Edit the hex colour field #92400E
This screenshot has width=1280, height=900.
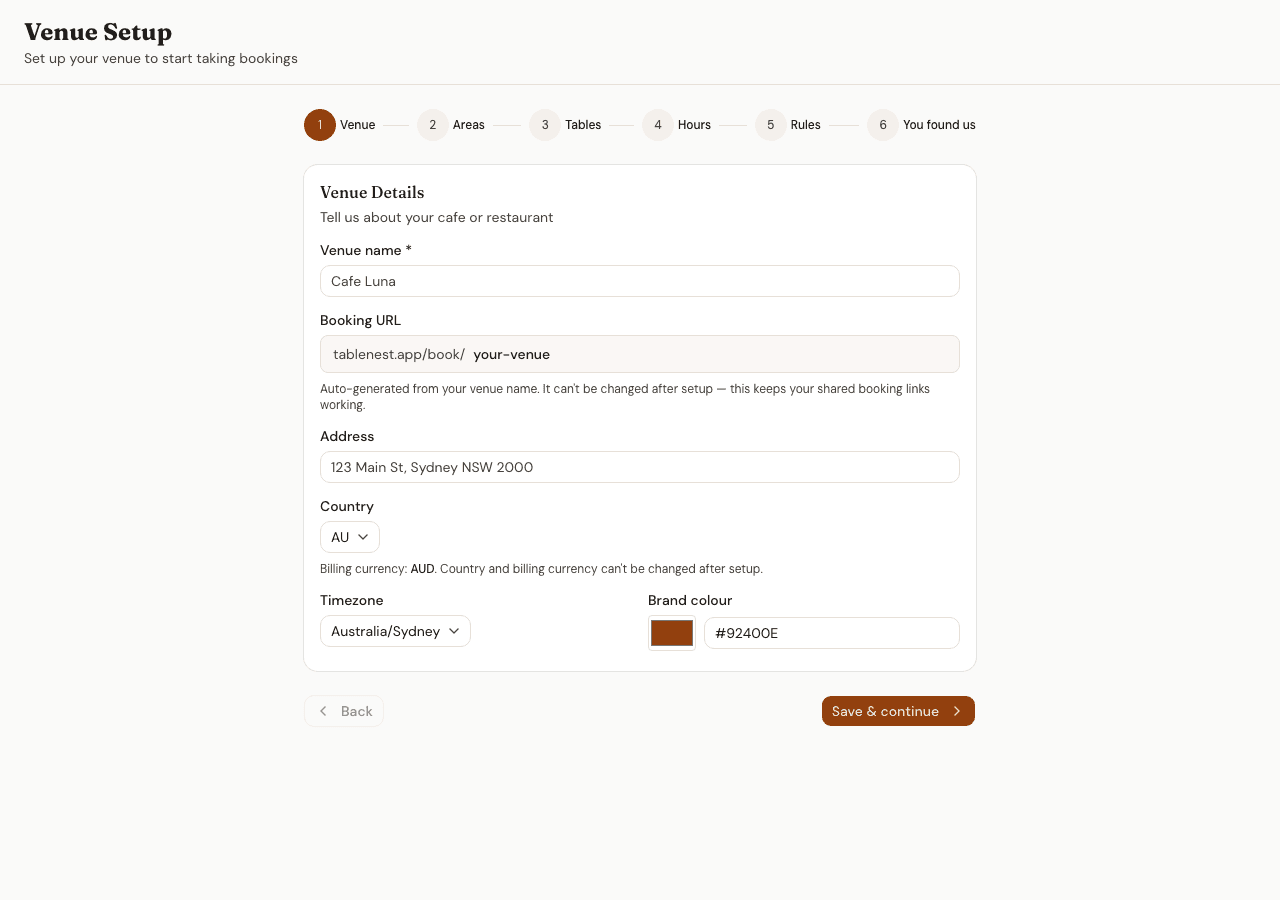point(832,633)
